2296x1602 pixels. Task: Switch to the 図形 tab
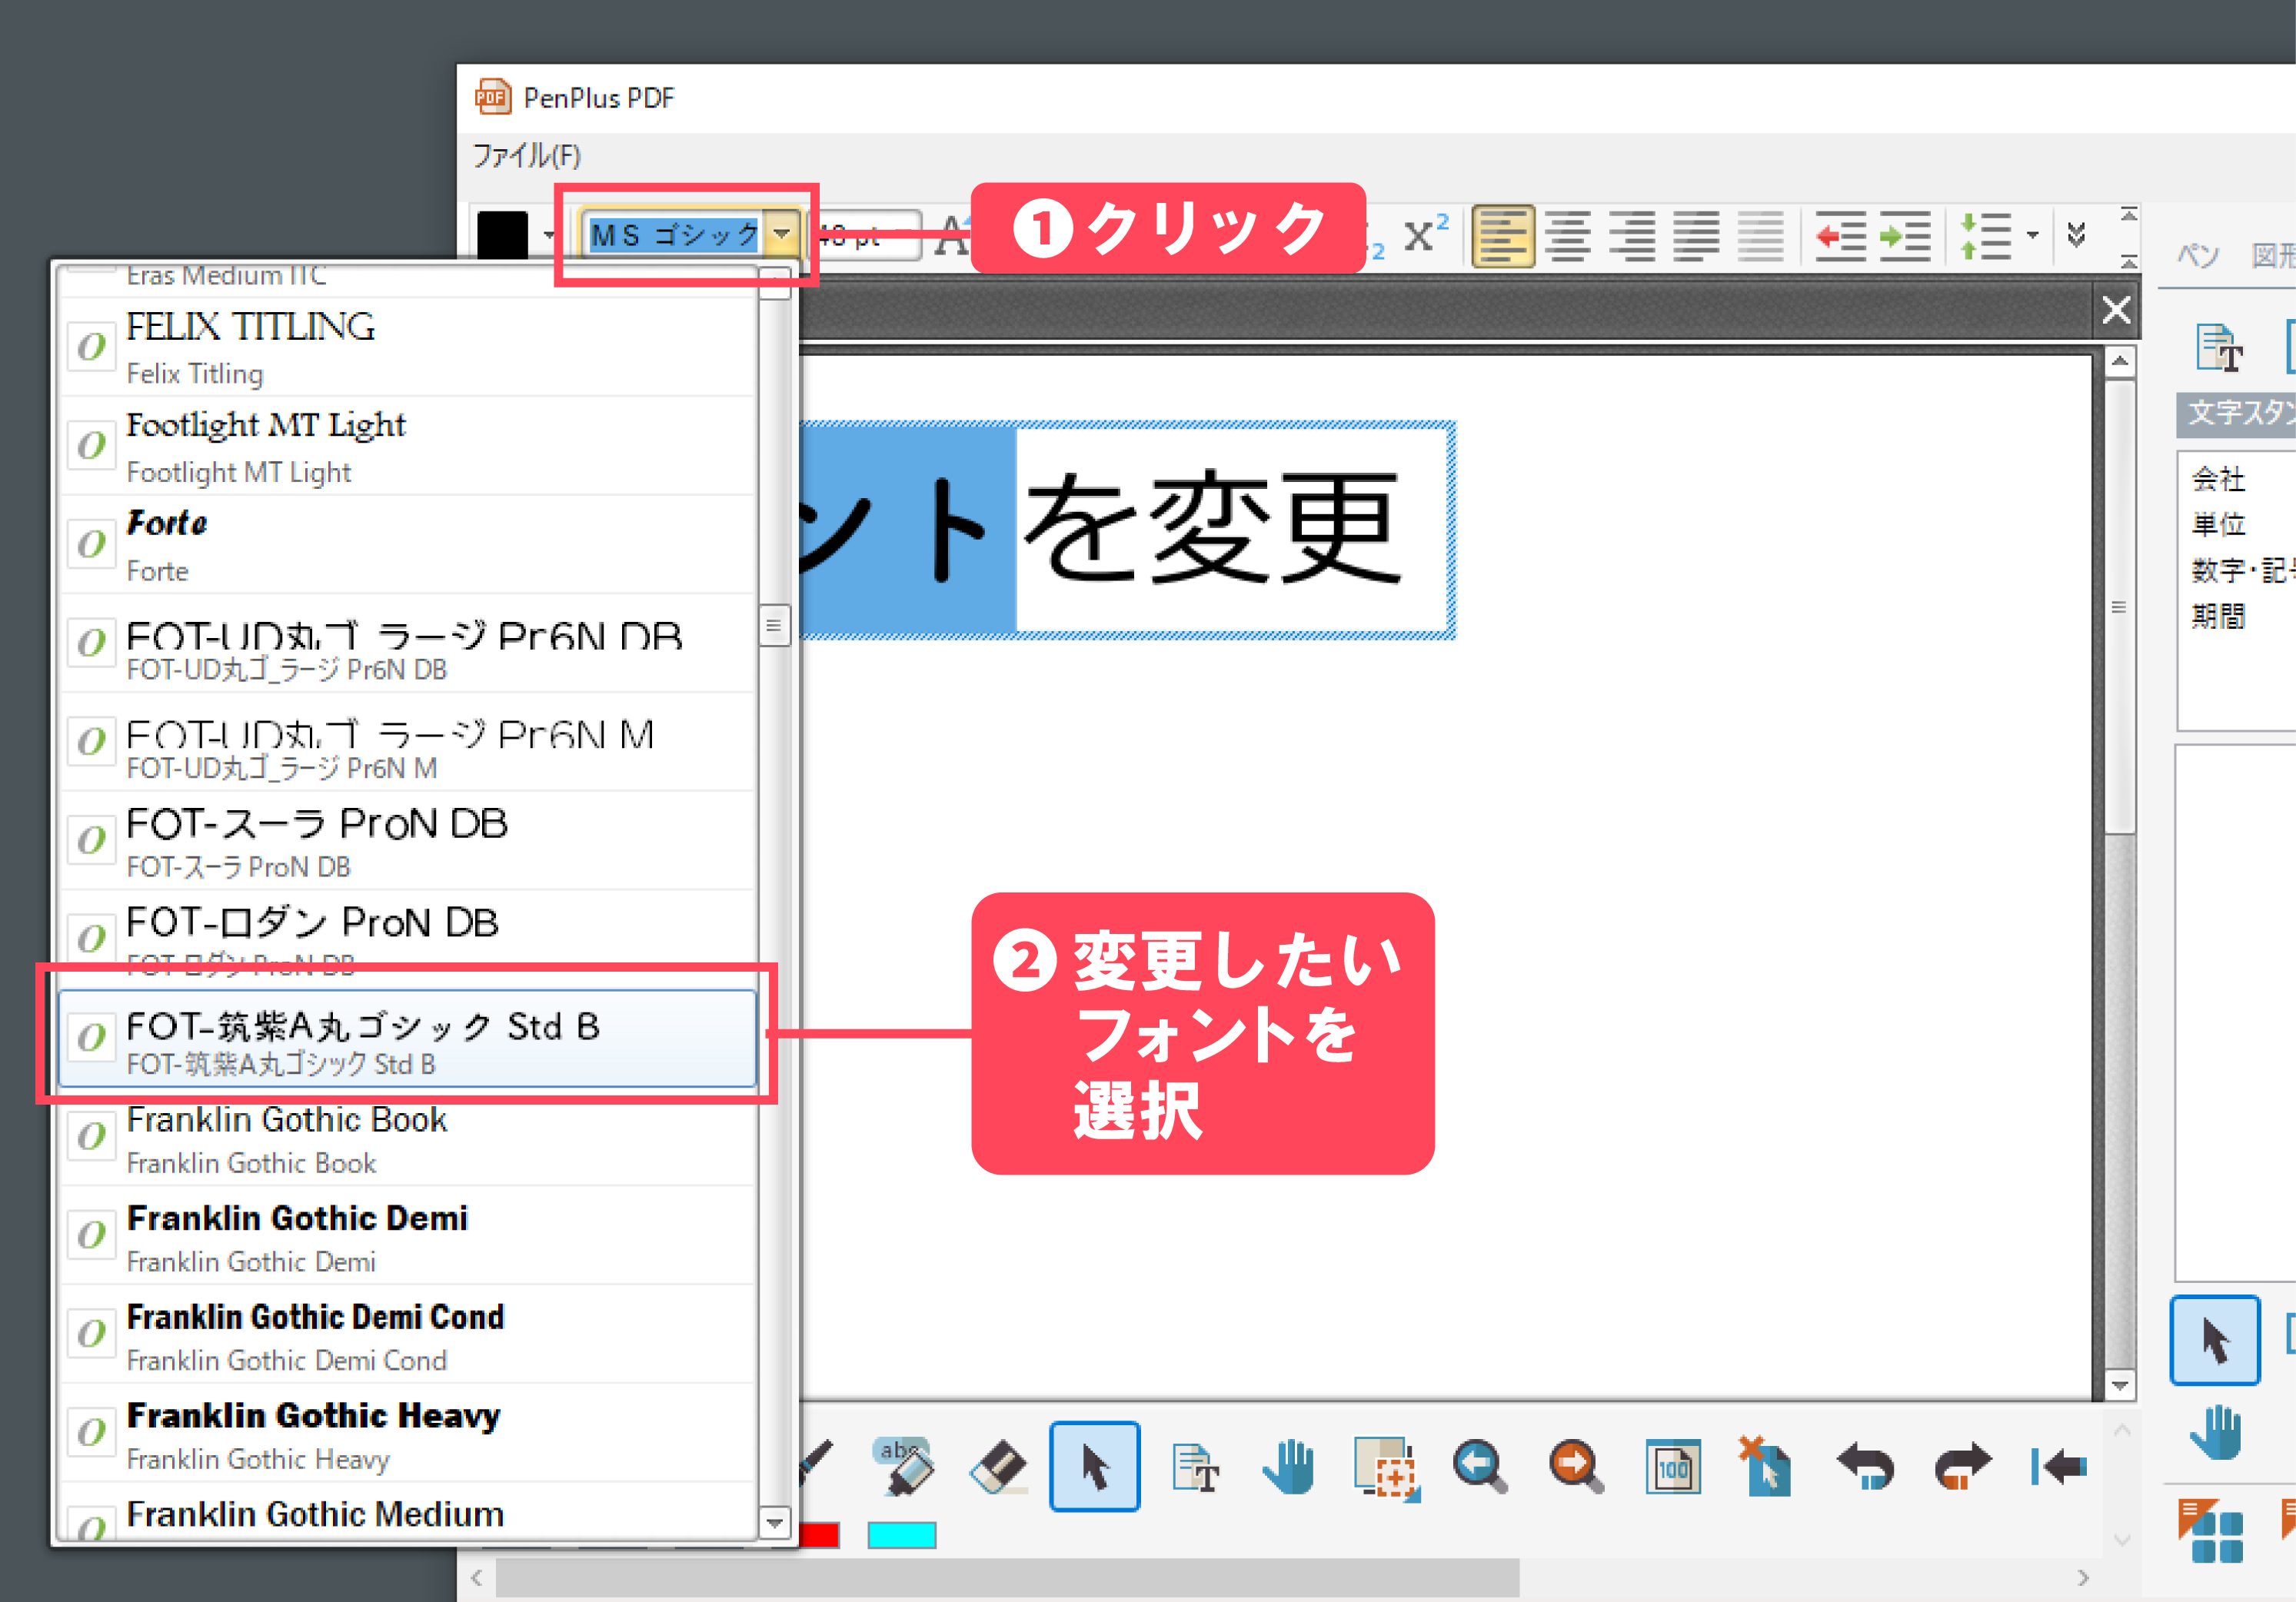(2272, 255)
